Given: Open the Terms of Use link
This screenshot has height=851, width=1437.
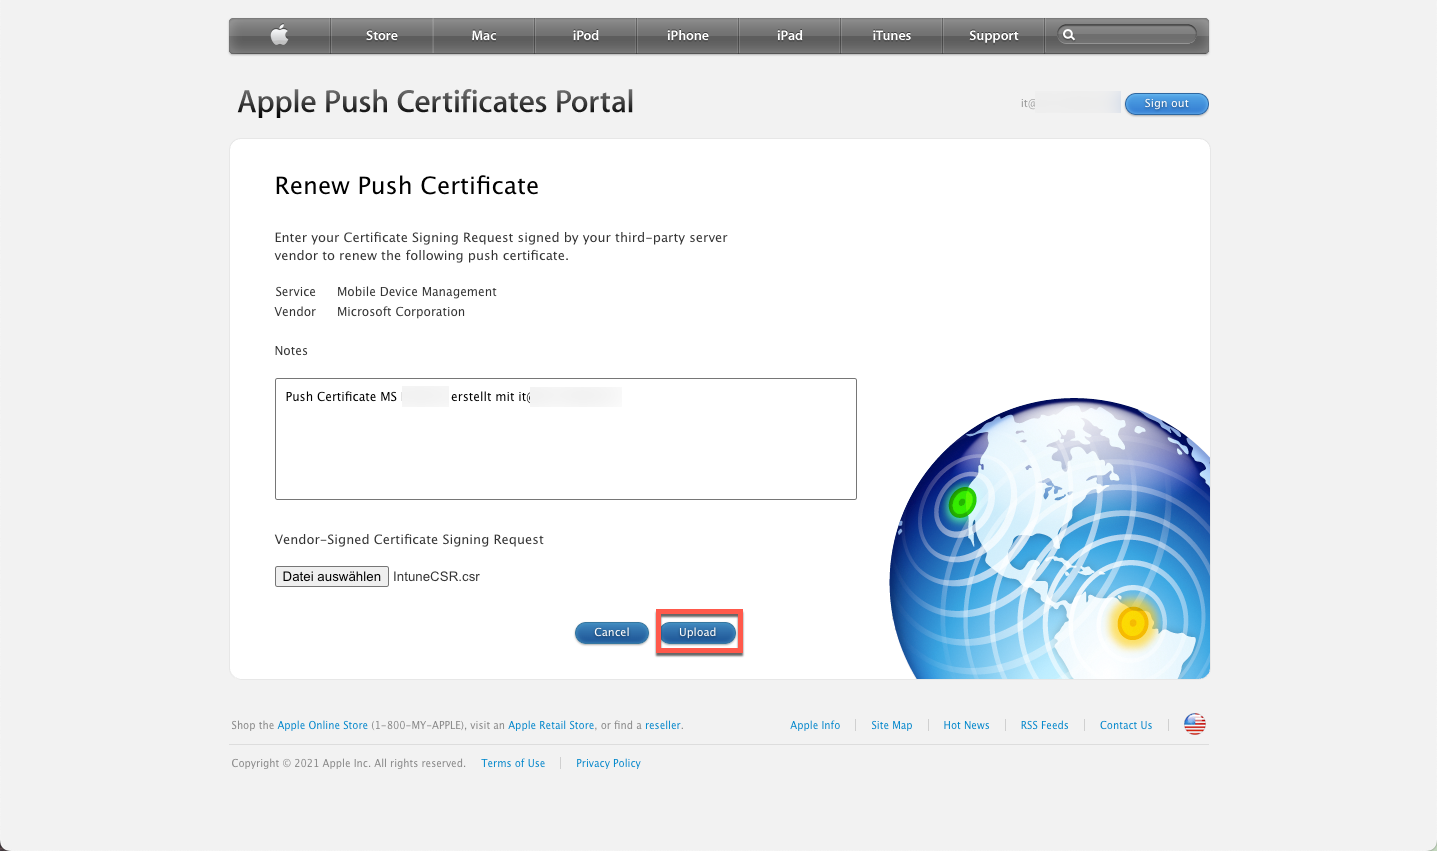Looking at the screenshot, I should [x=513, y=764].
